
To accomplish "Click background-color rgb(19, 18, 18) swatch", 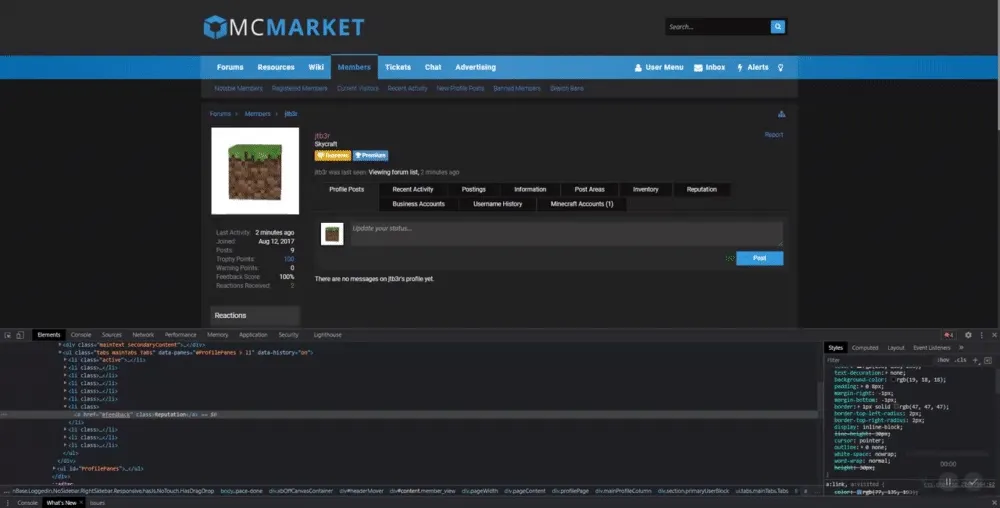I will [x=893, y=380].
